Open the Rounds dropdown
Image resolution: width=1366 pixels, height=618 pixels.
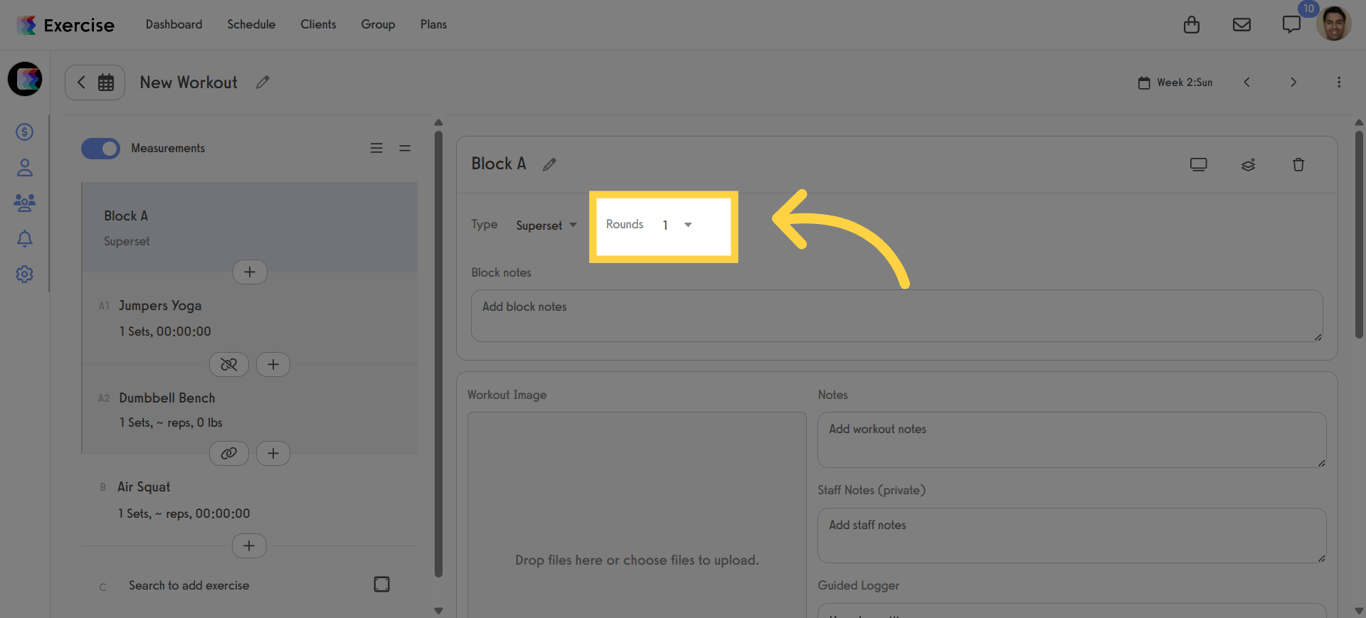tap(677, 225)
